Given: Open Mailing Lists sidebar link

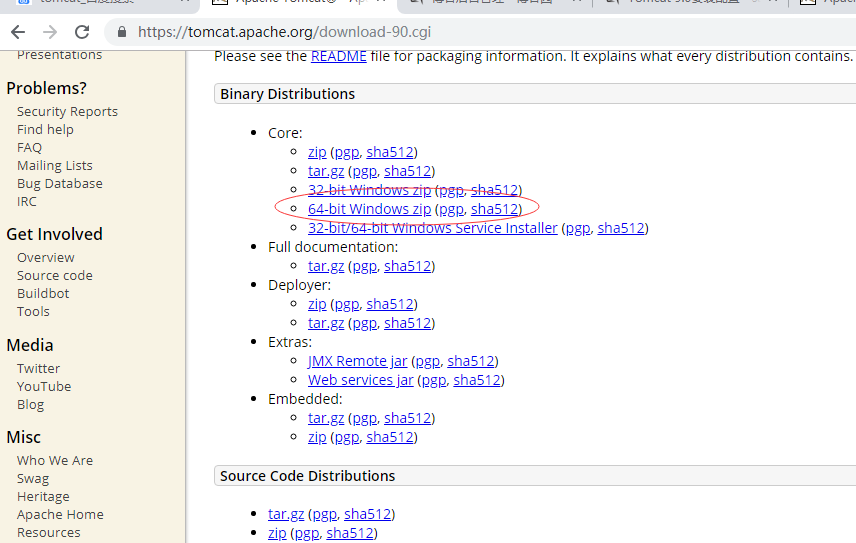Looking at the screenshot, I should click(55, 165).
